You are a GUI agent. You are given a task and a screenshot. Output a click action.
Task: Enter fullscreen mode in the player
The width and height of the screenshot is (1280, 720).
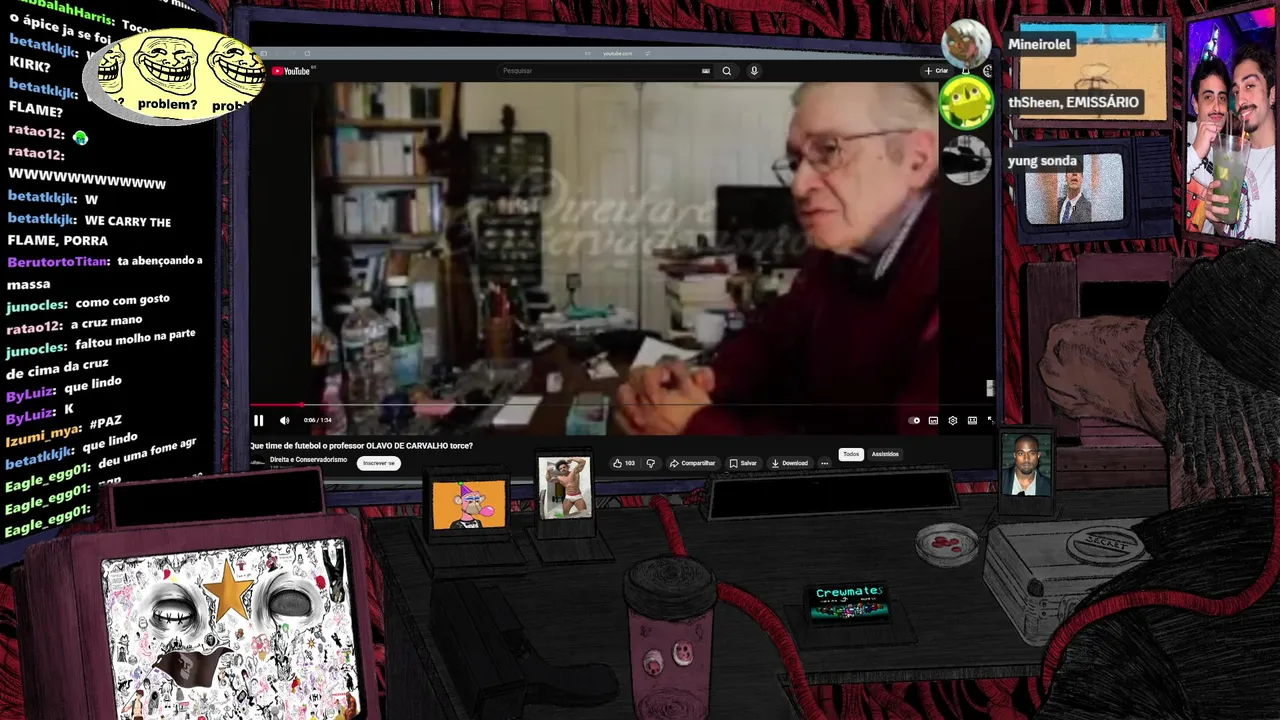(x=990, y=421)
